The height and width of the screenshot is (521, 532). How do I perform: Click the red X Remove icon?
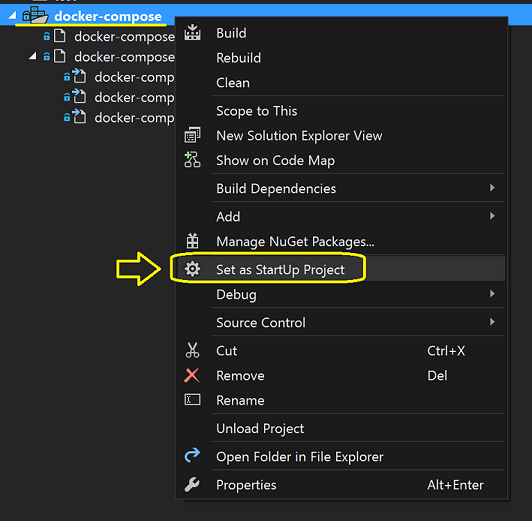[x=192, y=375]
